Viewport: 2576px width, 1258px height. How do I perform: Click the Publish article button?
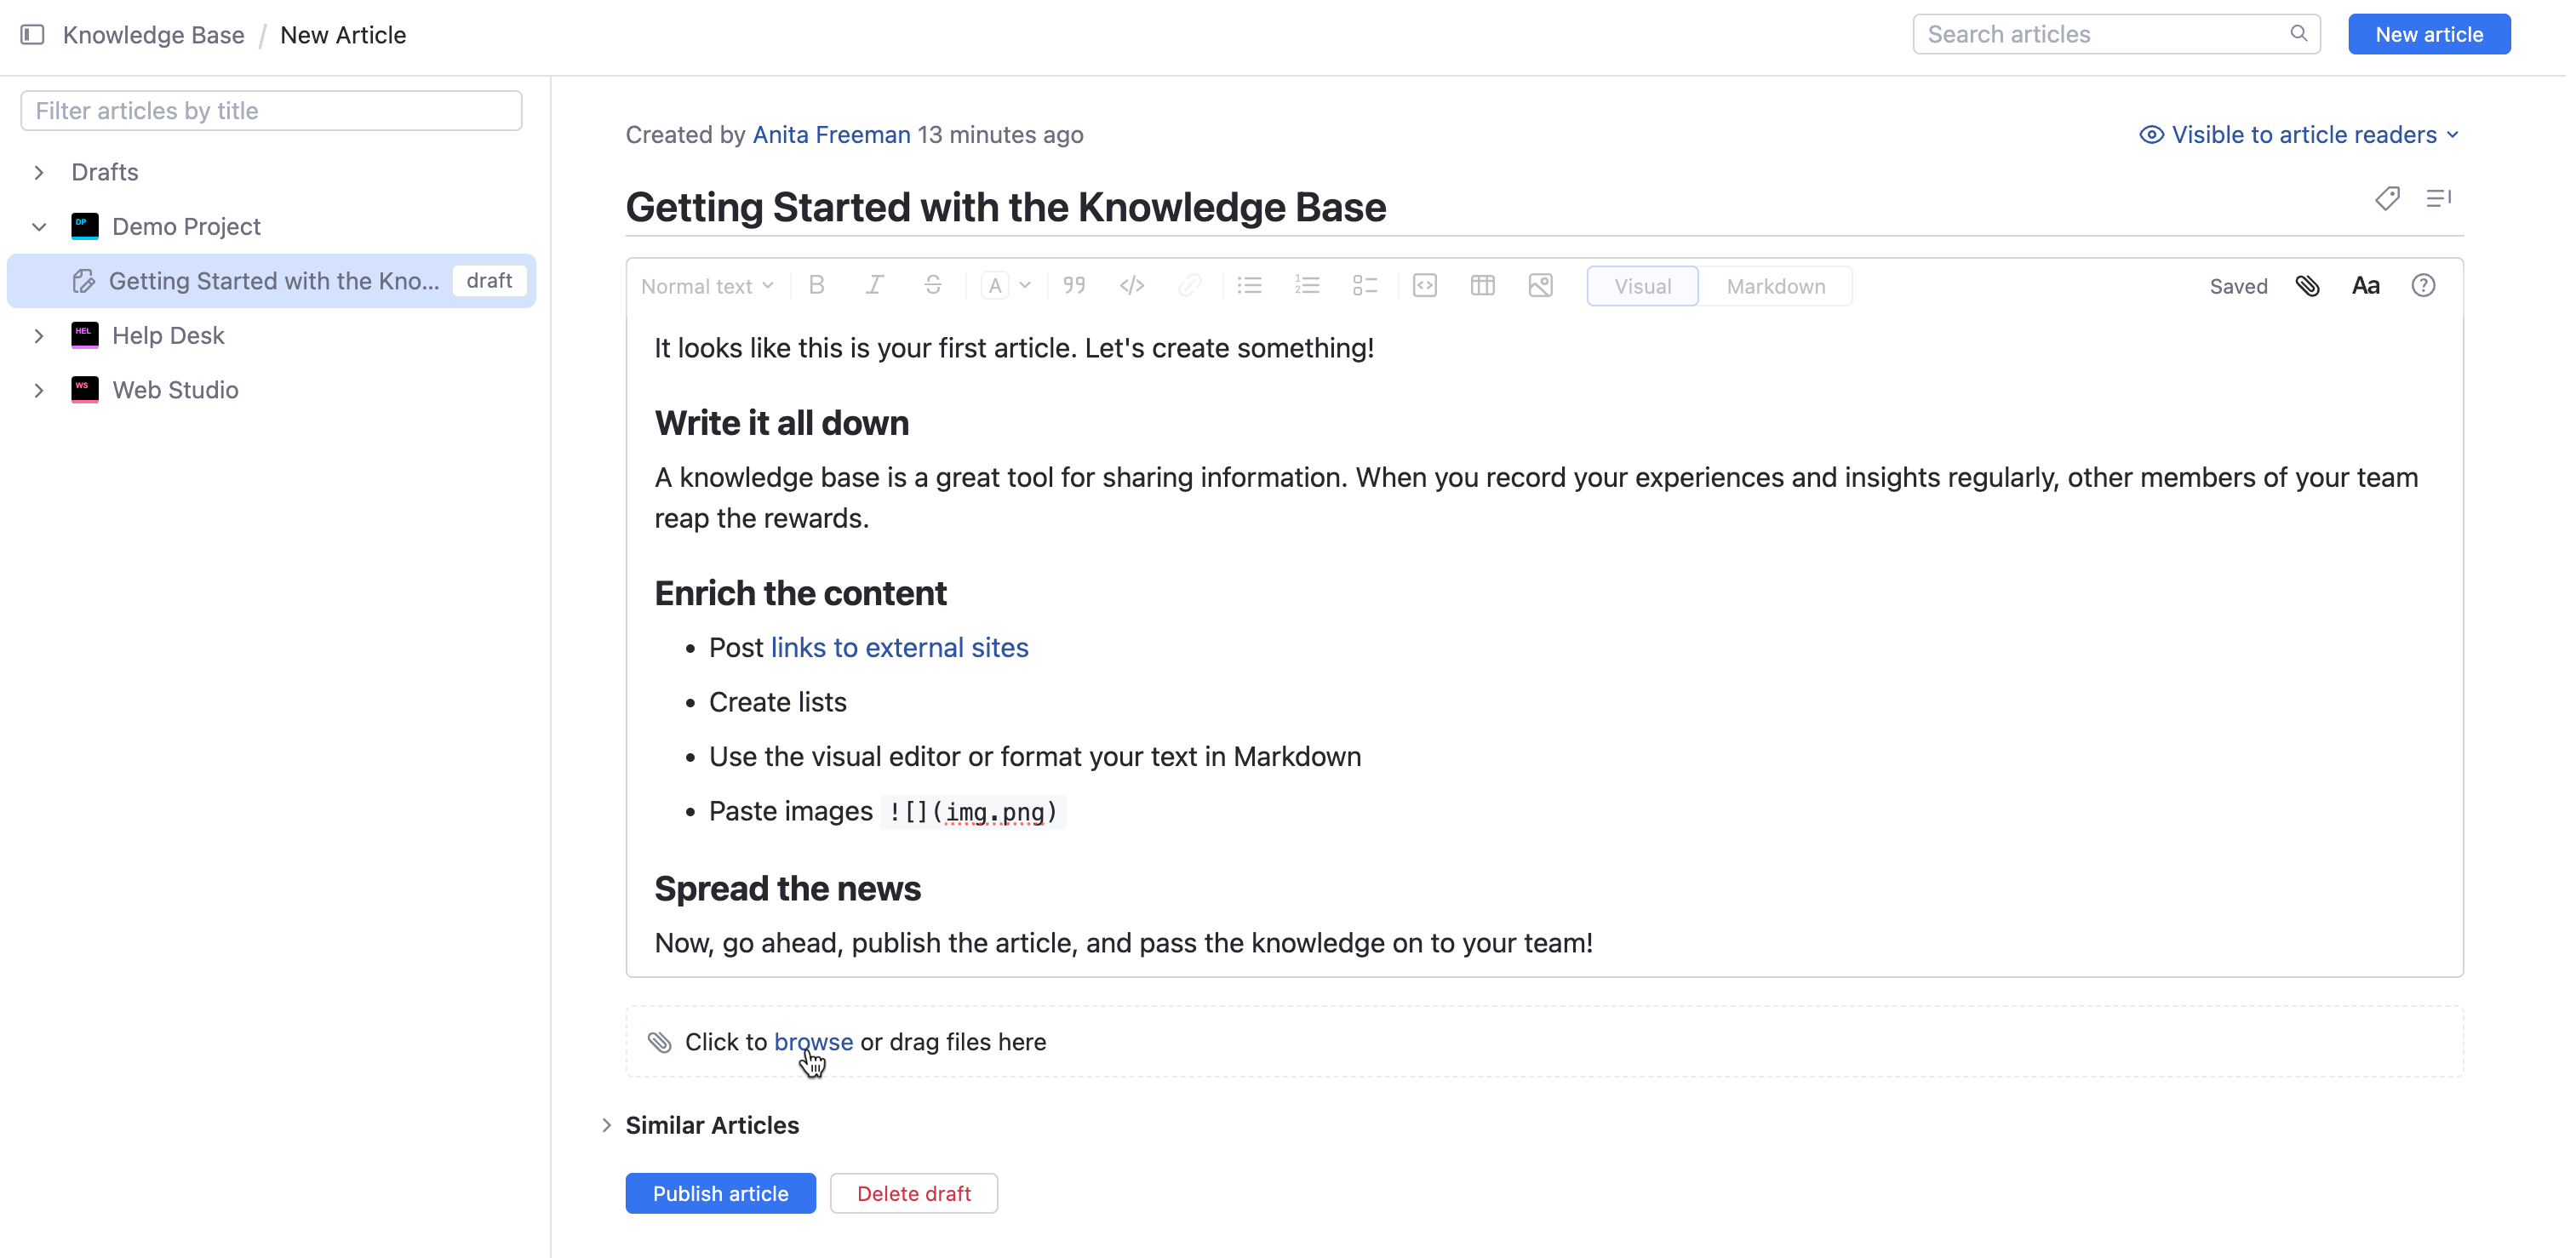pos(720,1193)
